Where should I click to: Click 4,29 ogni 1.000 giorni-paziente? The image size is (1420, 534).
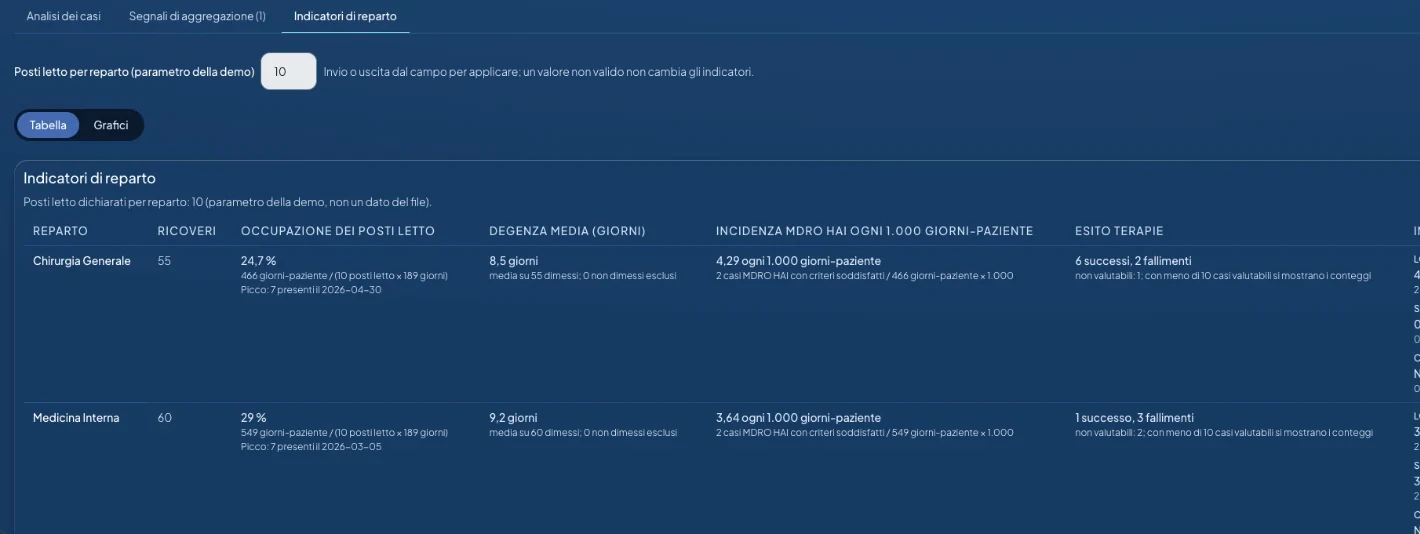point(798,261)
